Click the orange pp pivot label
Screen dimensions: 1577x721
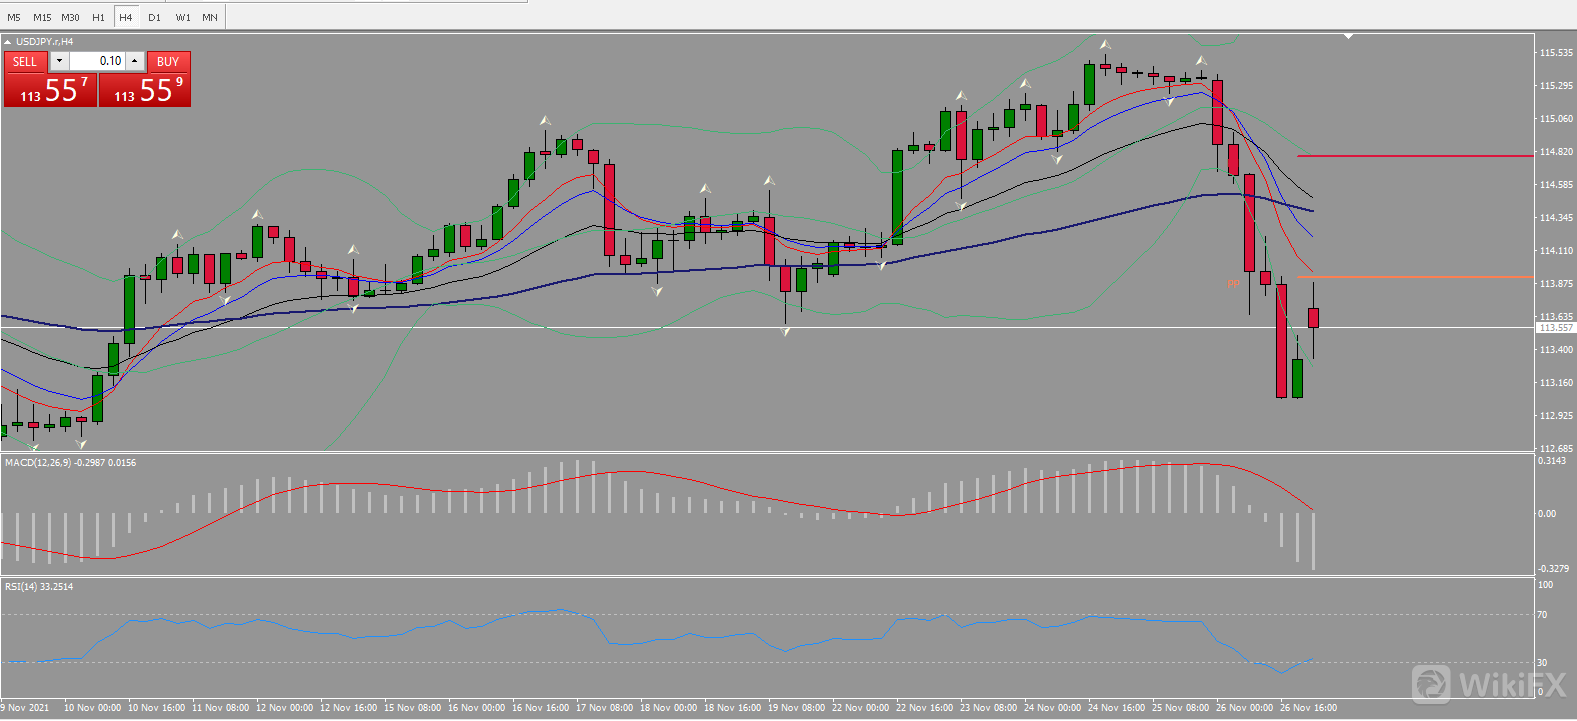[1233, 283]
